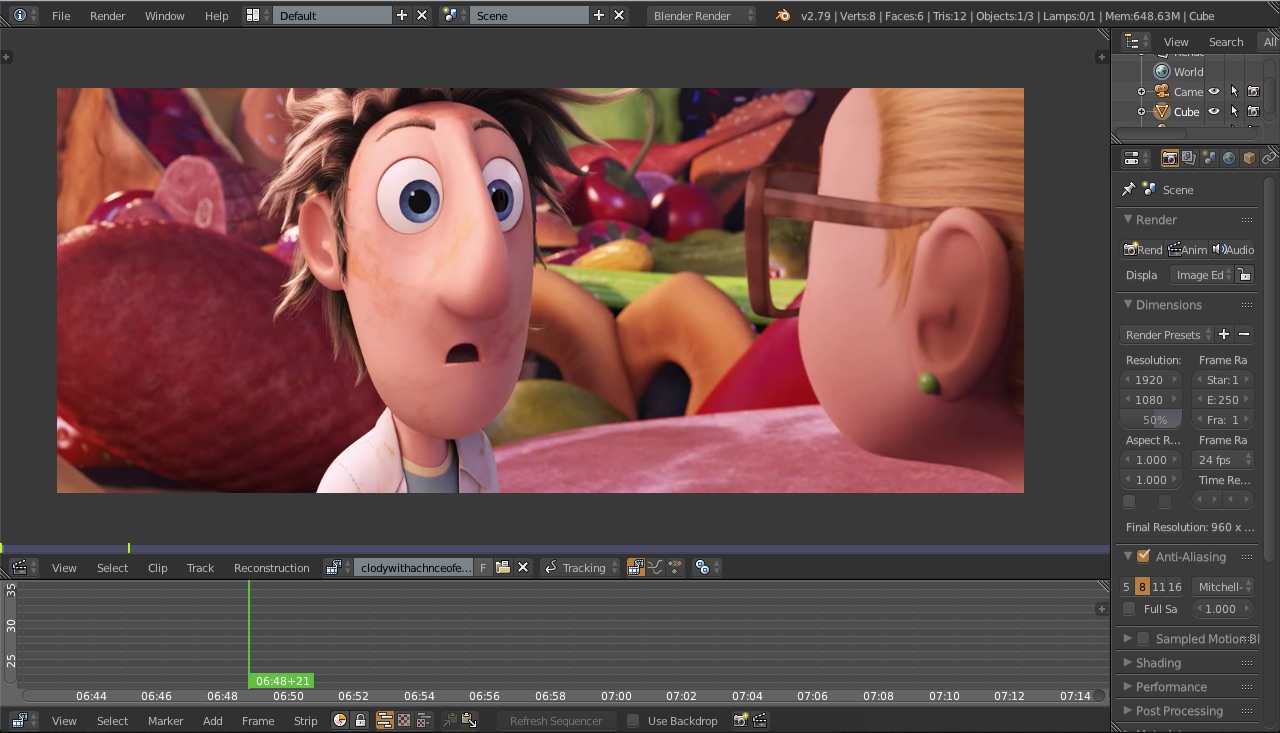Toggle Cube renderability camera icon
1280x733 pixels.
coord(1253,111)
